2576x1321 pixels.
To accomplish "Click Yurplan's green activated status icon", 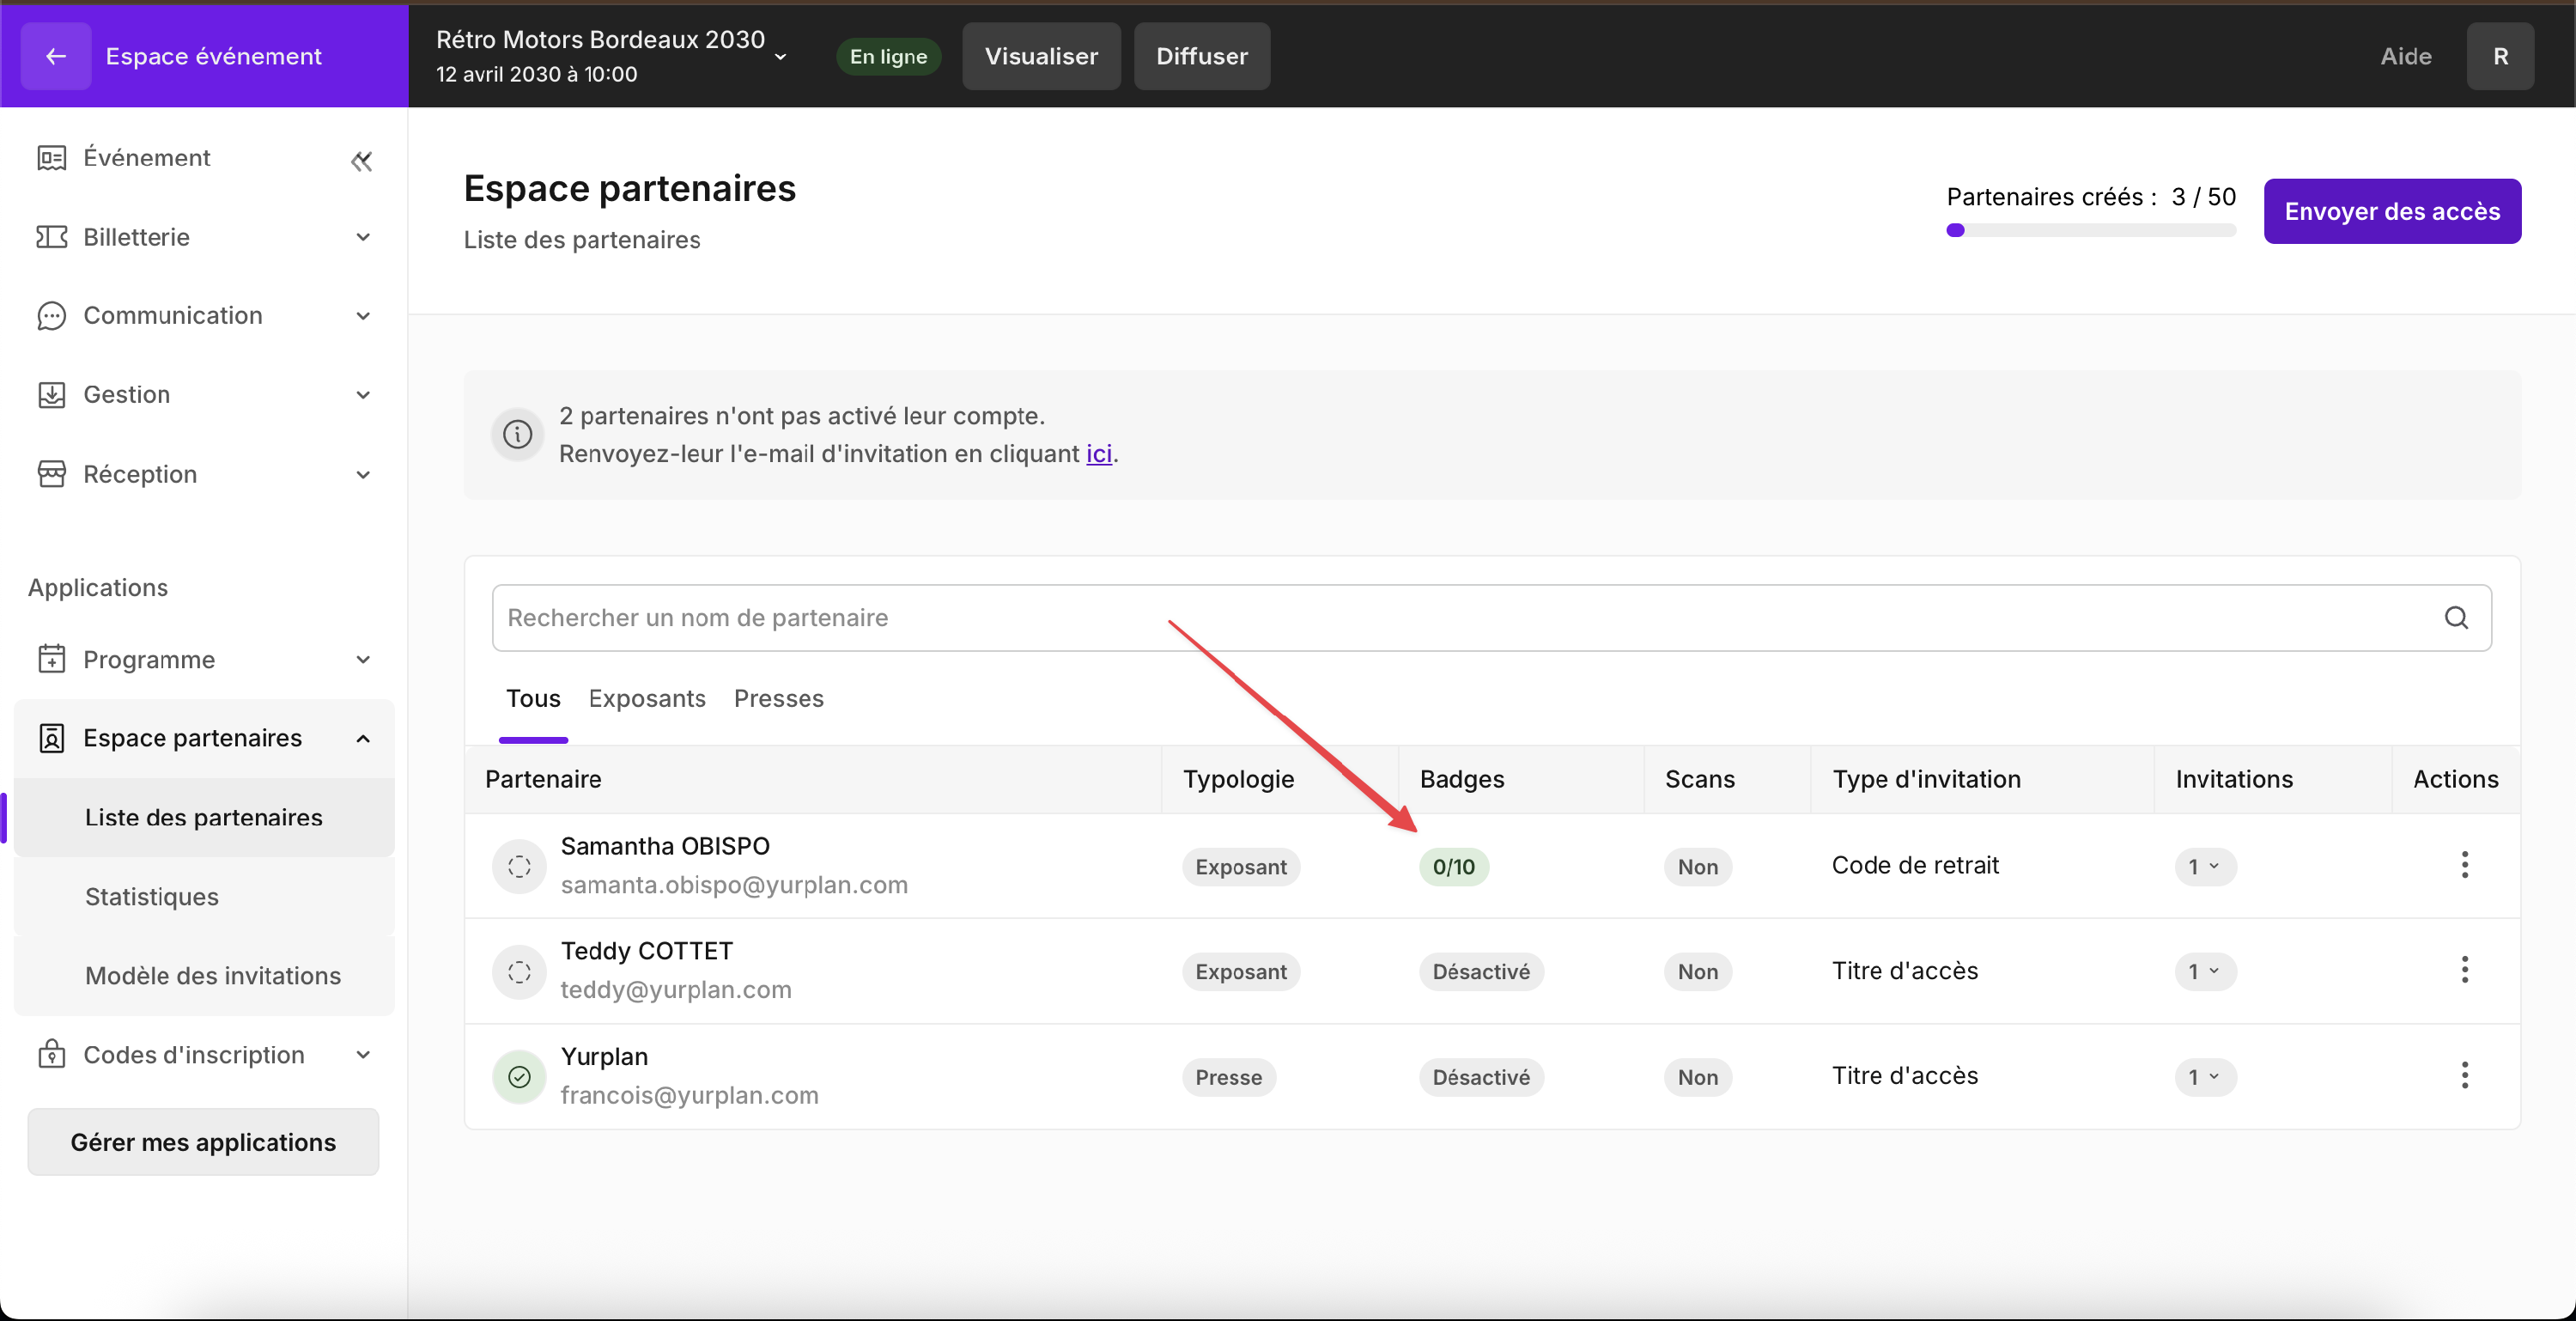I will tap(519, 1077).
